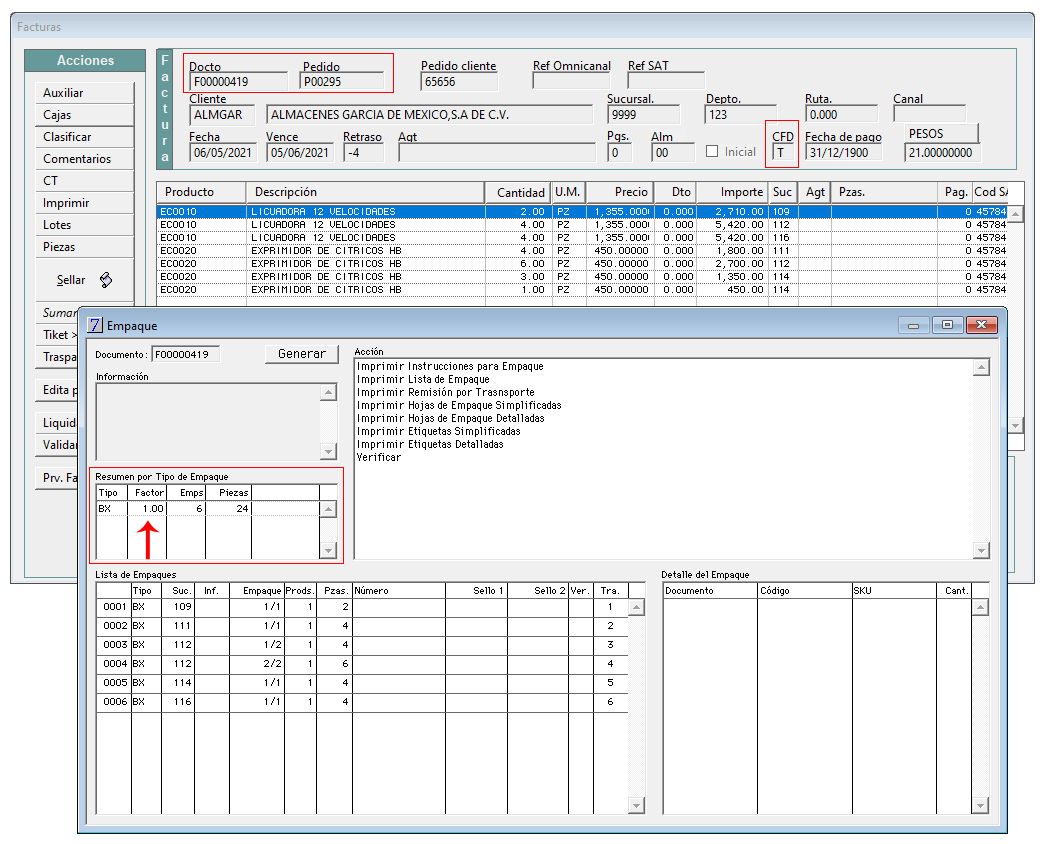1046x844 pixels.
Task: Click scroll-up arrow of the Acción list
Action: click(981, 368)
